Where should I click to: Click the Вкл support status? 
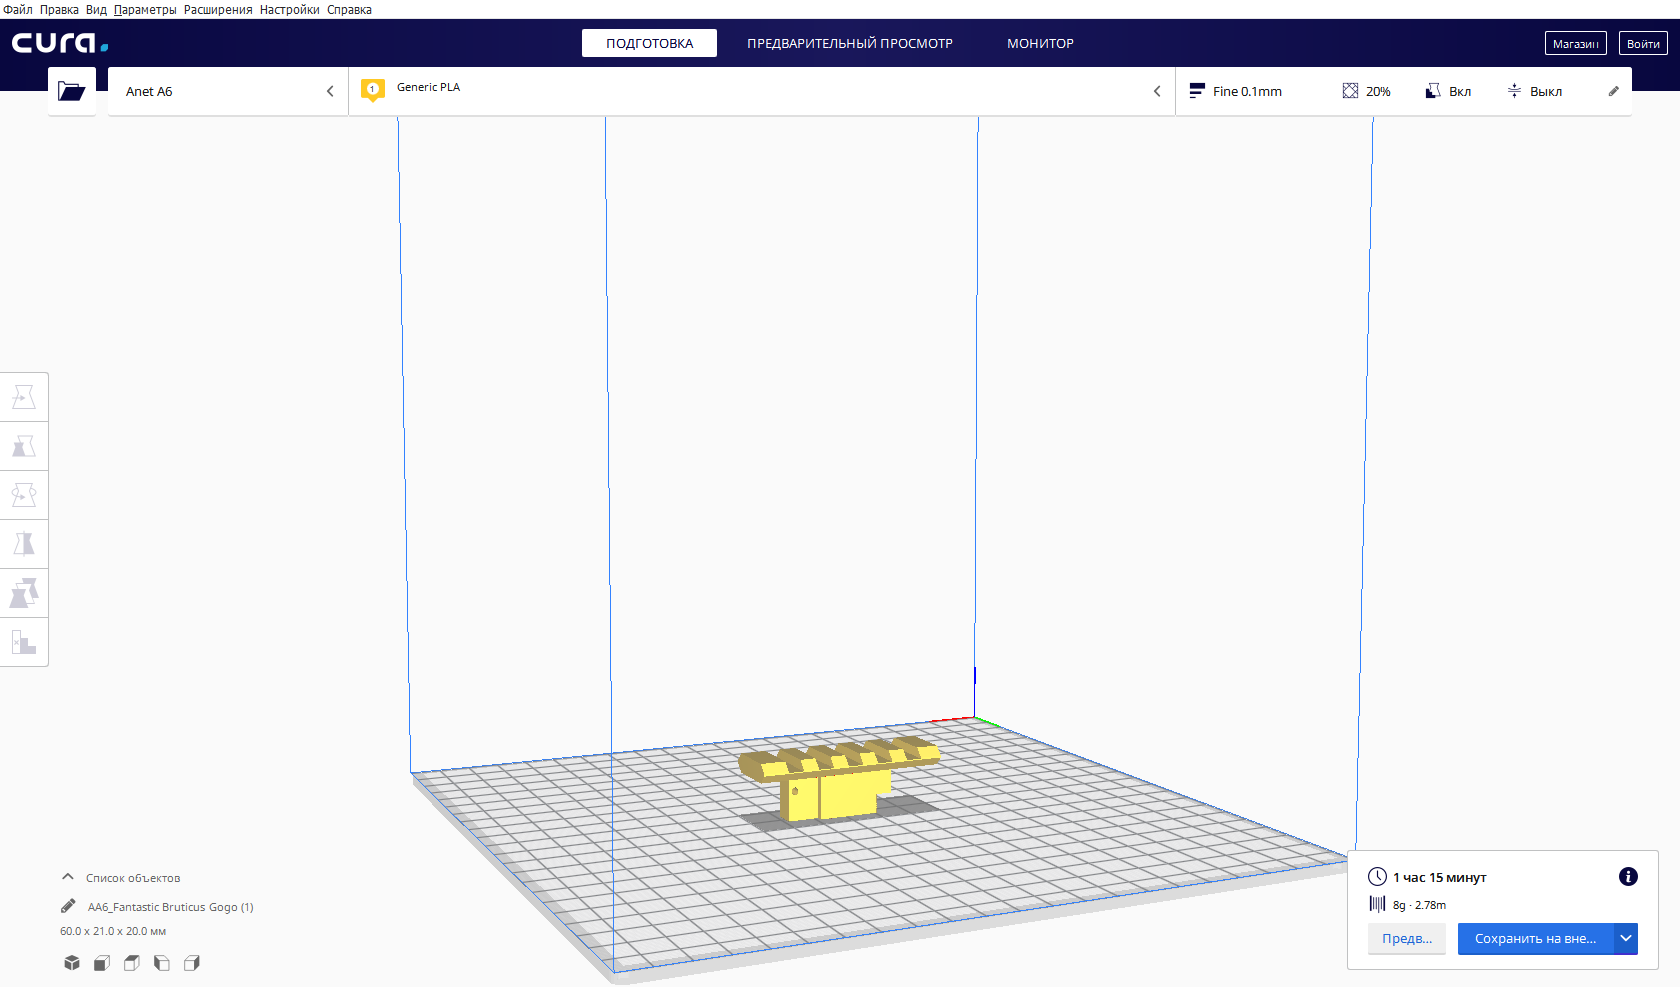[x=1460, y=91]
